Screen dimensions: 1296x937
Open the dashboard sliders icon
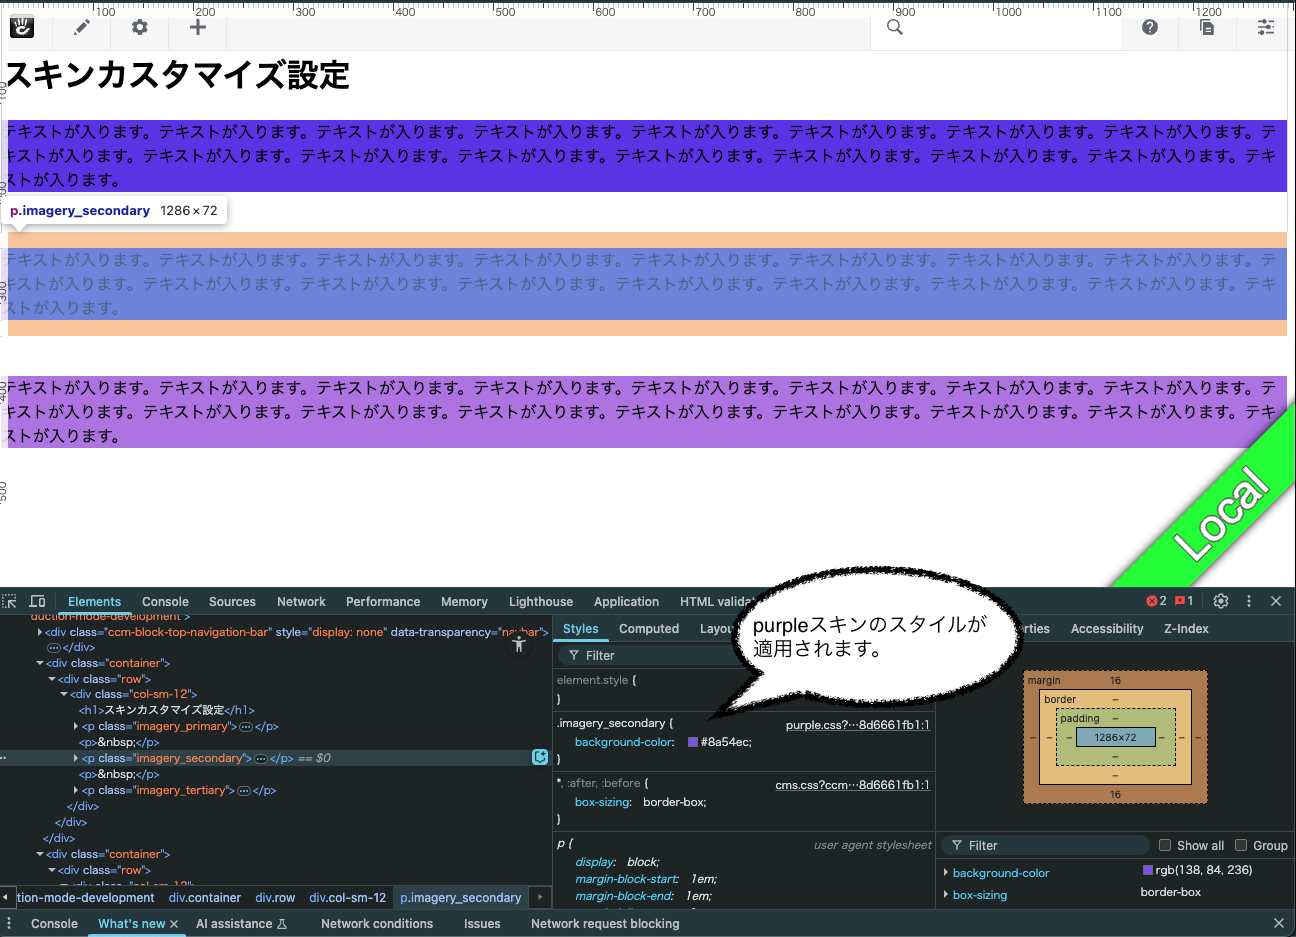1266,27
